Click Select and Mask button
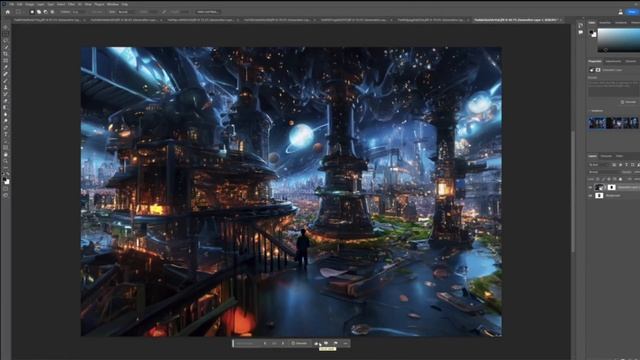 [207, 12]
